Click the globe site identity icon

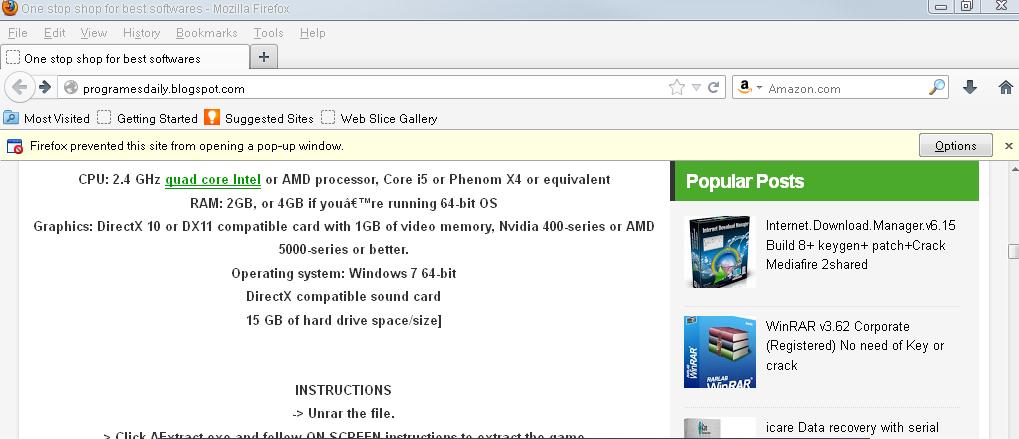(x=71, y=88)
